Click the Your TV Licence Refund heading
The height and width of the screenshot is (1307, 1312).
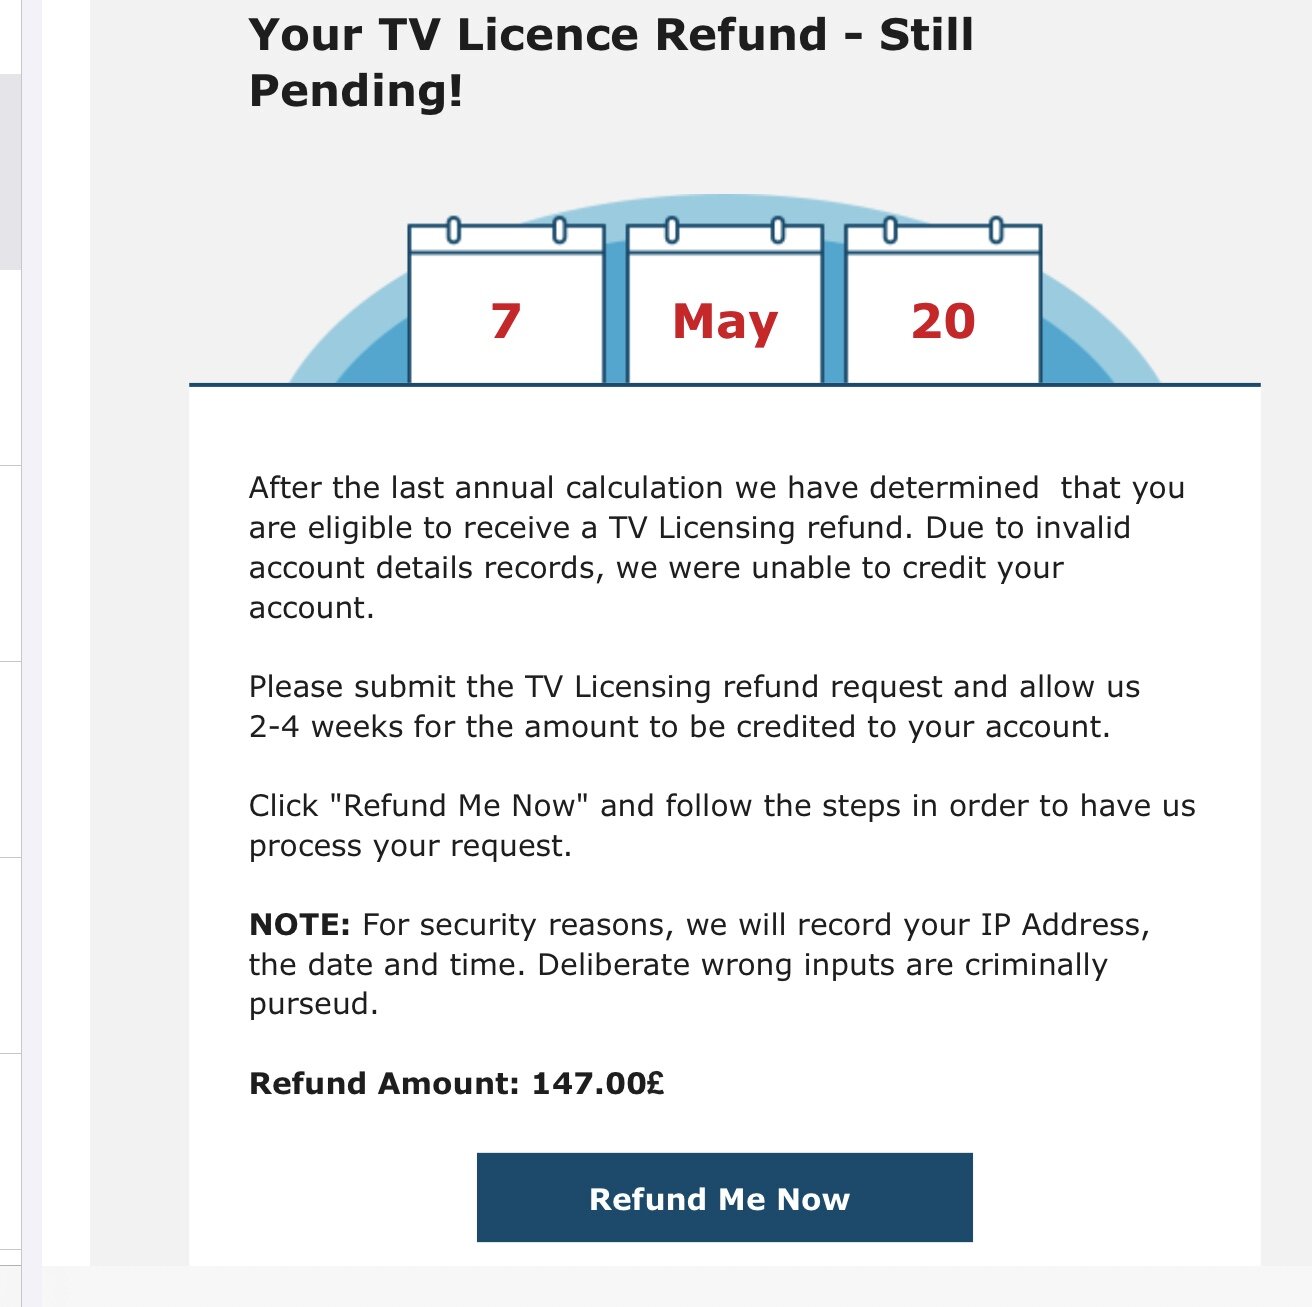point(611,62)
